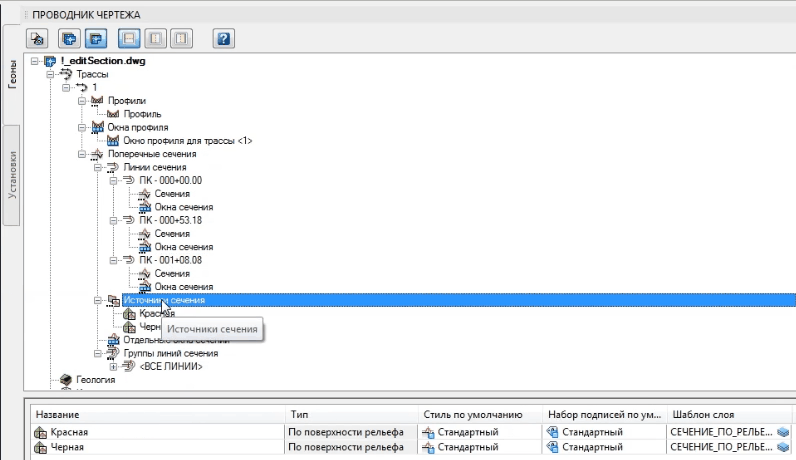Viewport: 796px width, 460px height.
Task: Toggle the third toolbar view button
Action: click(96, 39)
